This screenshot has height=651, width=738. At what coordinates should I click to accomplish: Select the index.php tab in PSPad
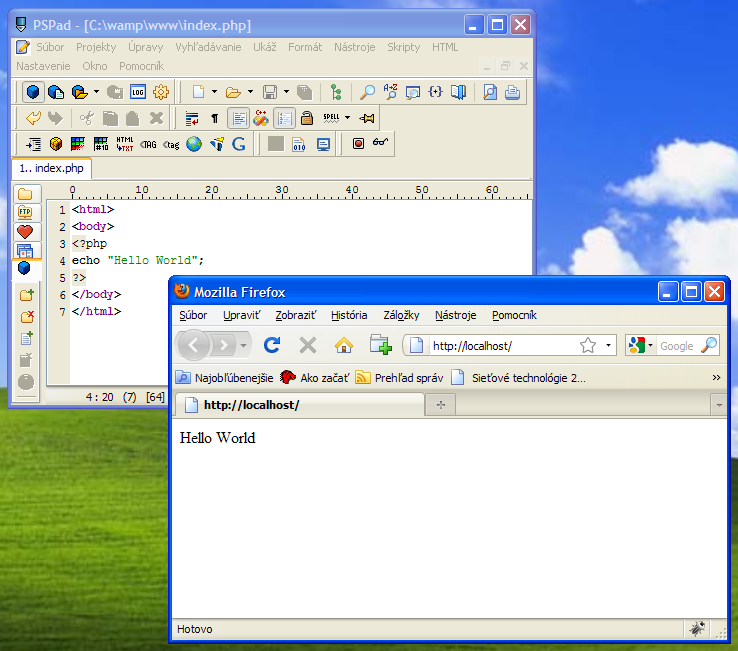pos(51,168)
